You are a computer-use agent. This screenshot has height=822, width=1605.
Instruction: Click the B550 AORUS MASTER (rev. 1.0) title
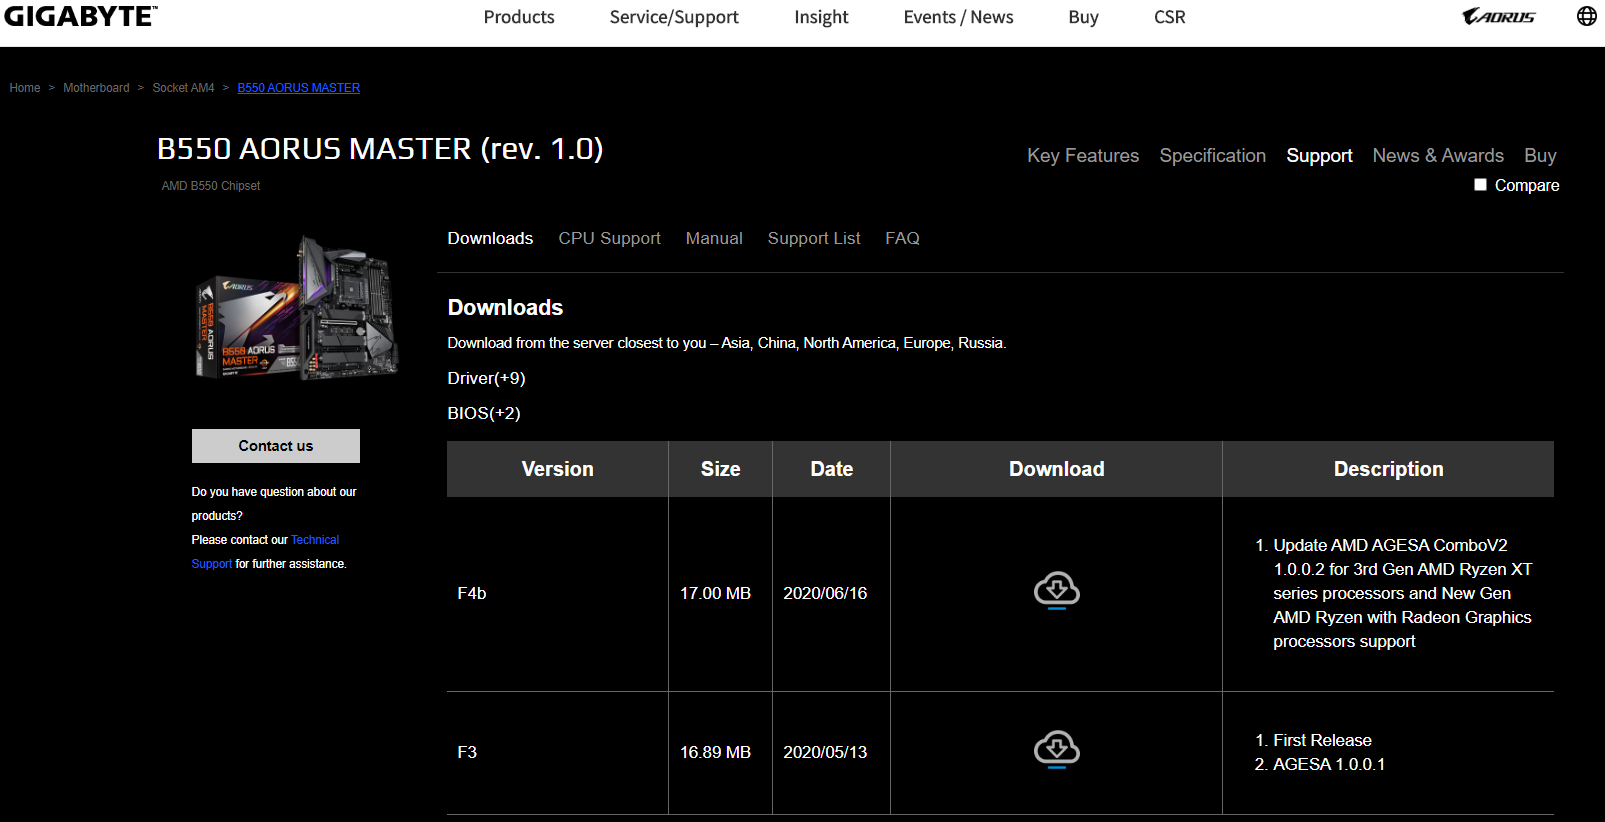pos(380,149)
